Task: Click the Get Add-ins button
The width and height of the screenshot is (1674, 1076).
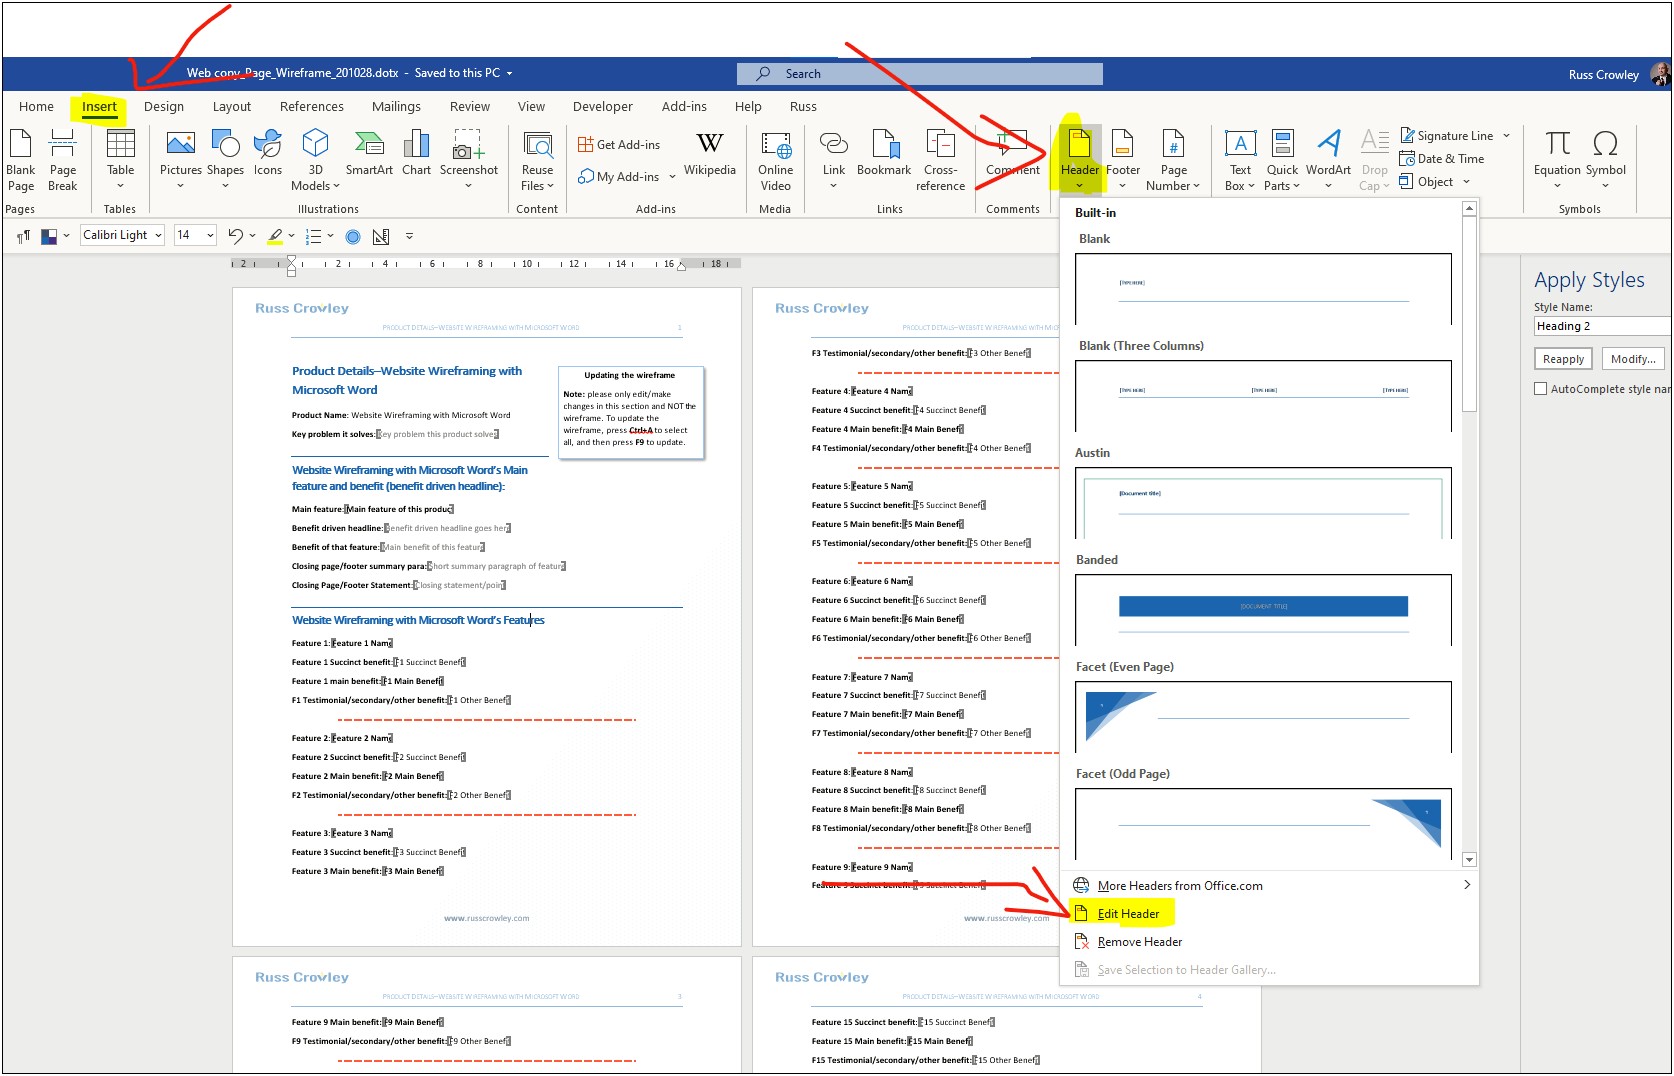Action: pos(619,145)
